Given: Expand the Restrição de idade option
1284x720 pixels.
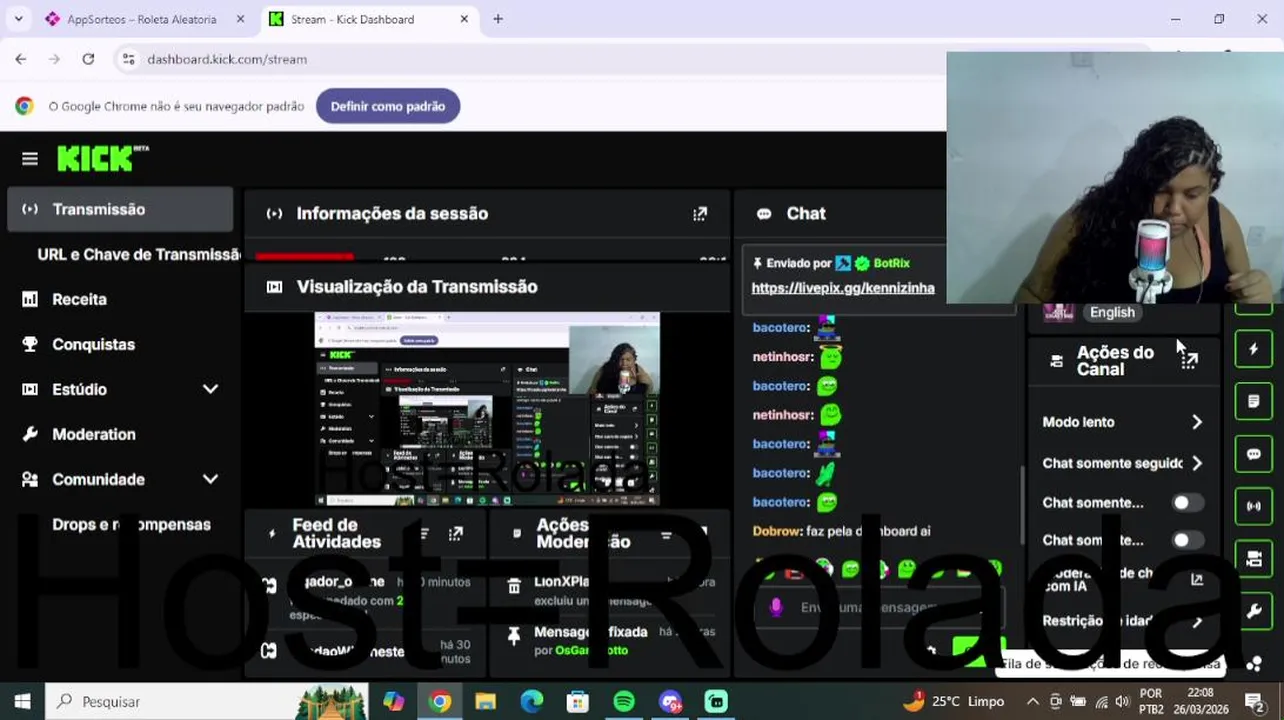Looking at the screenshot, I should (x=1123, y=621).
